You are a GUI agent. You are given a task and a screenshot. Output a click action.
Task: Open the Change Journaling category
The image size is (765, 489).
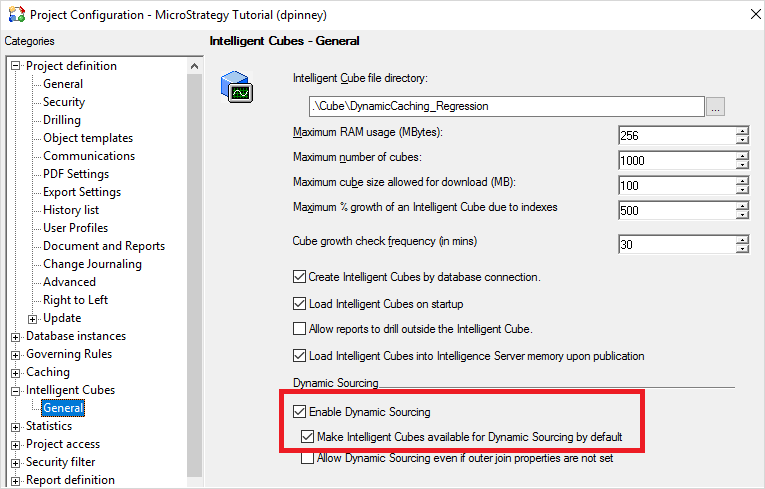tap(92, 264)
